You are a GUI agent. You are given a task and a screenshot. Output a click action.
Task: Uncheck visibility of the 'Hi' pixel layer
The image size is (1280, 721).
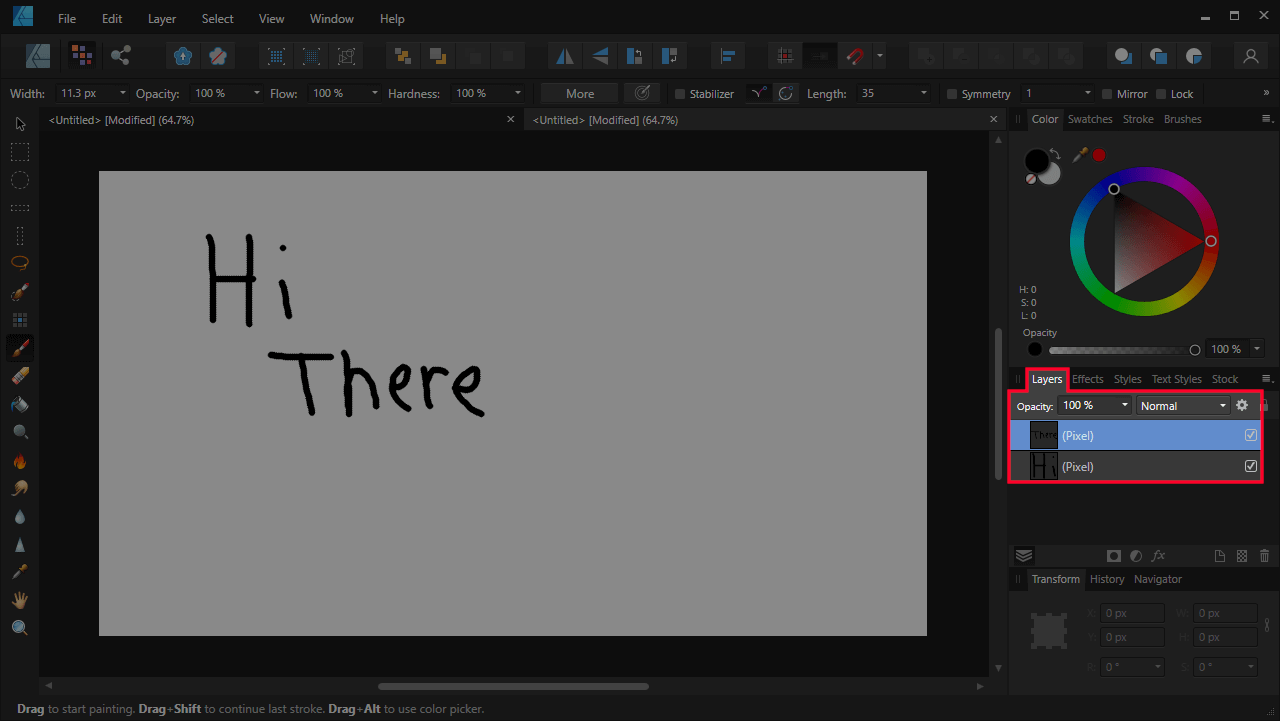(x=1250, y=465)
